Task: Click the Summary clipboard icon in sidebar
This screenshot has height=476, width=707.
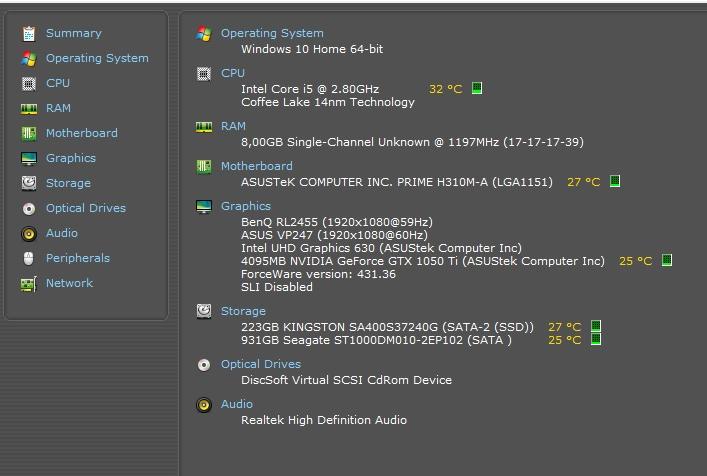Action: 28,33
